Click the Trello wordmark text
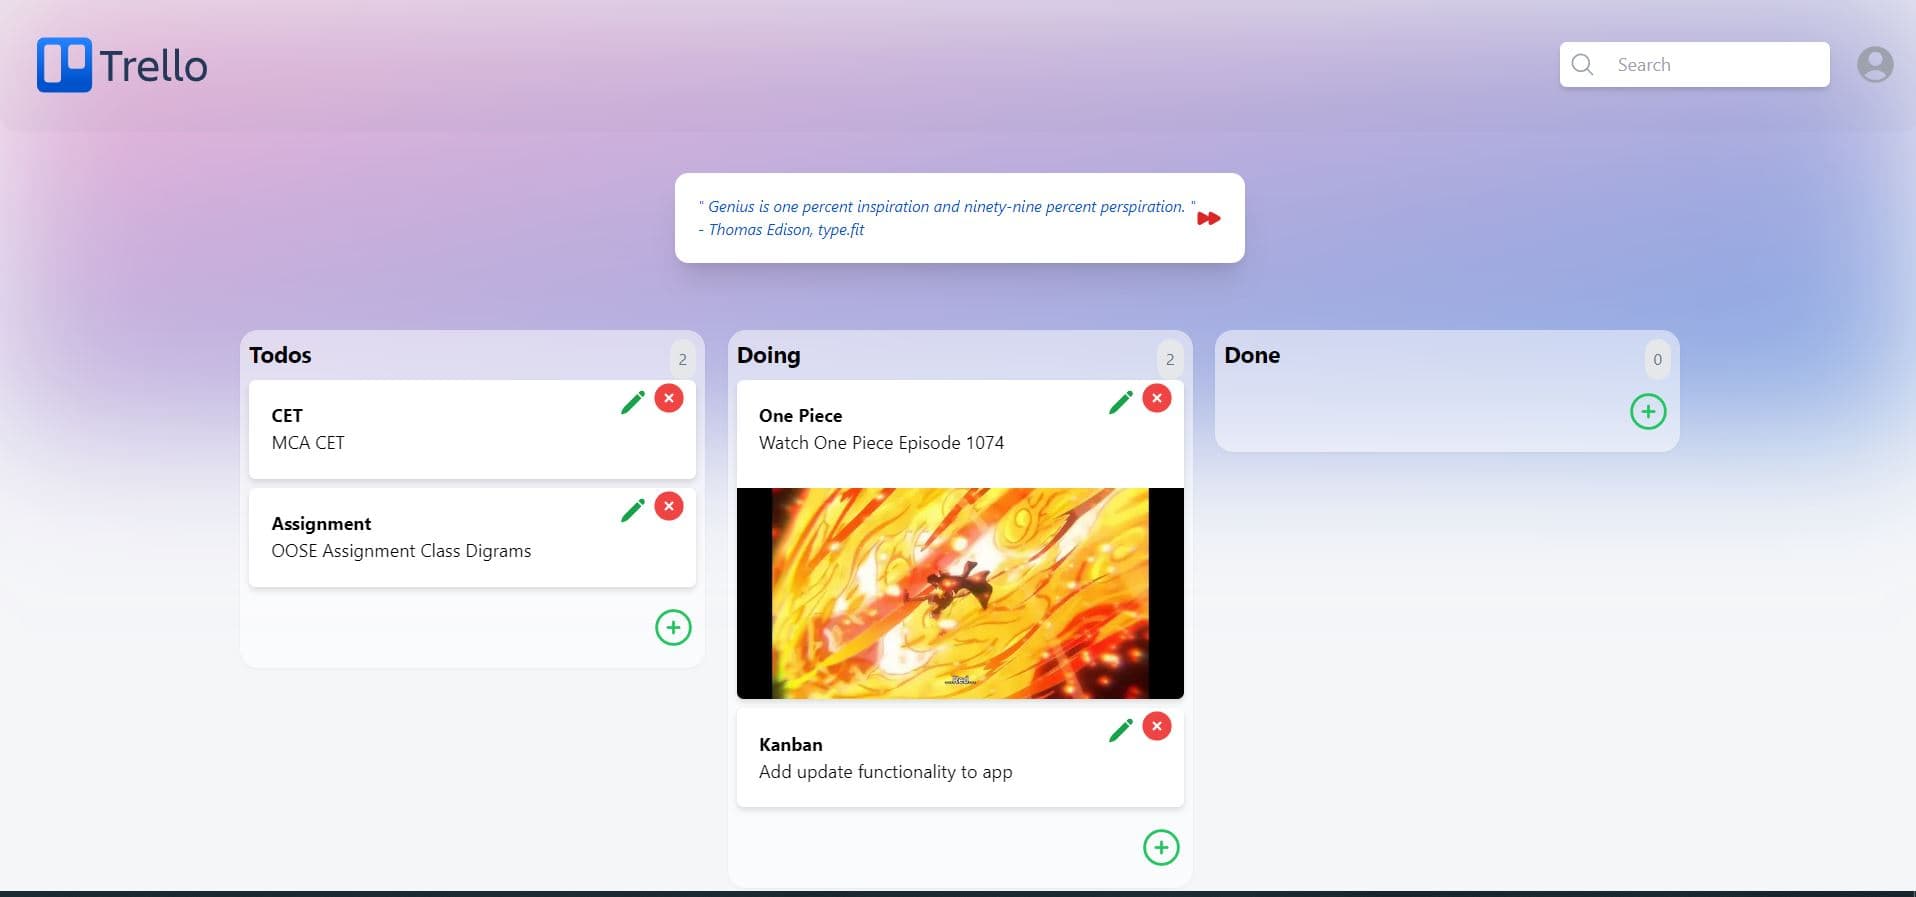 tap(154, 66)
